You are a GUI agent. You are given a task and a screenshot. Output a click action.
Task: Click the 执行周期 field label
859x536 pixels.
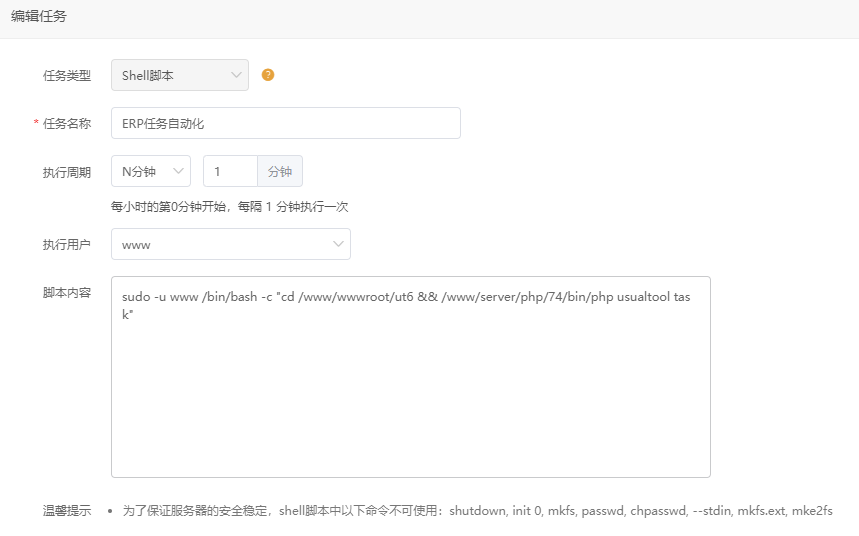click(67, 172)
